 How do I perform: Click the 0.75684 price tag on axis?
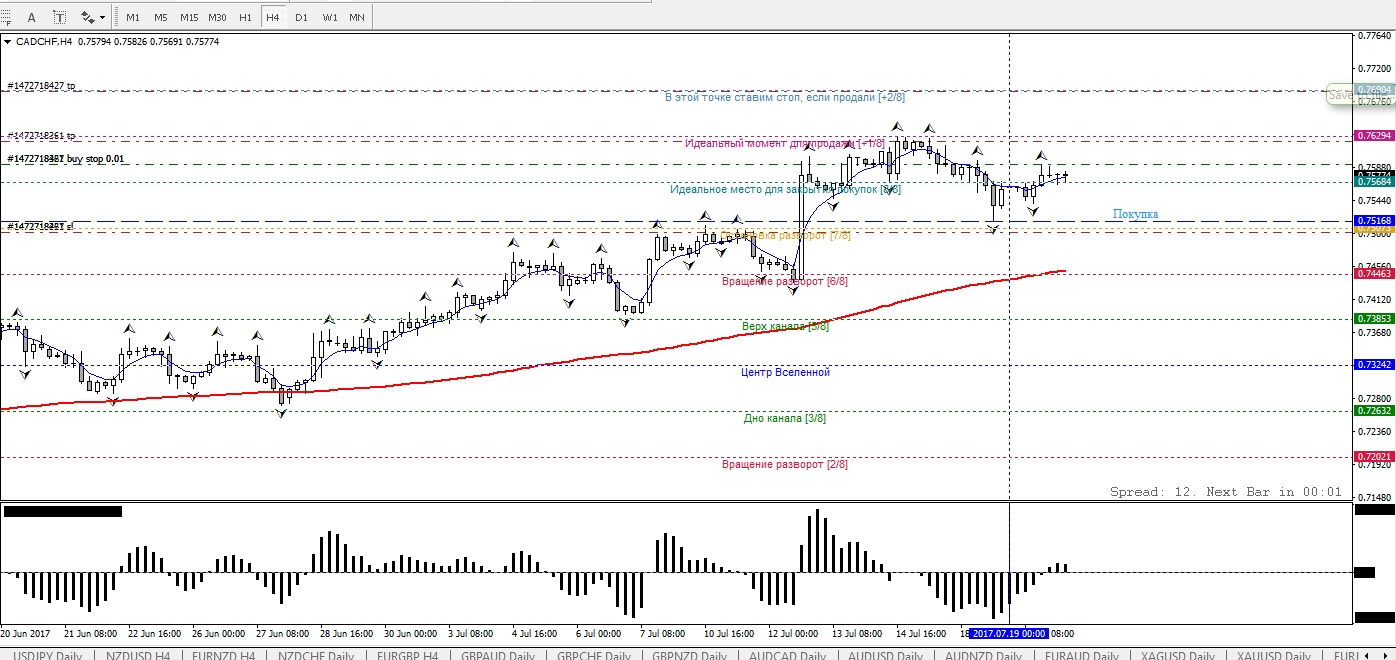click(x=1374, y=181)
